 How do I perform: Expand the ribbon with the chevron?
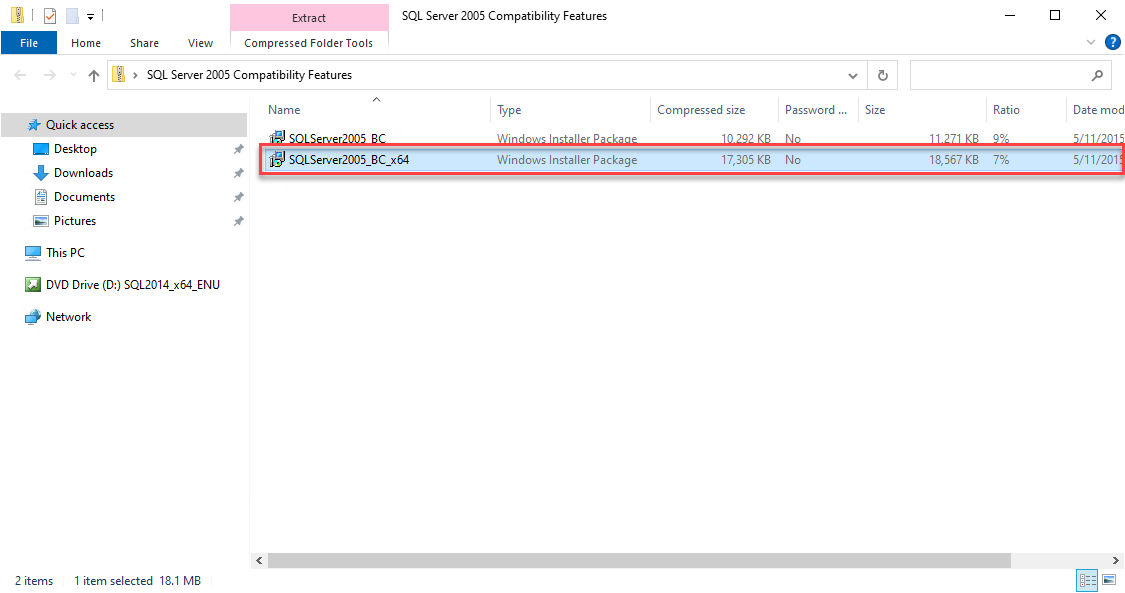[1091, 42]
